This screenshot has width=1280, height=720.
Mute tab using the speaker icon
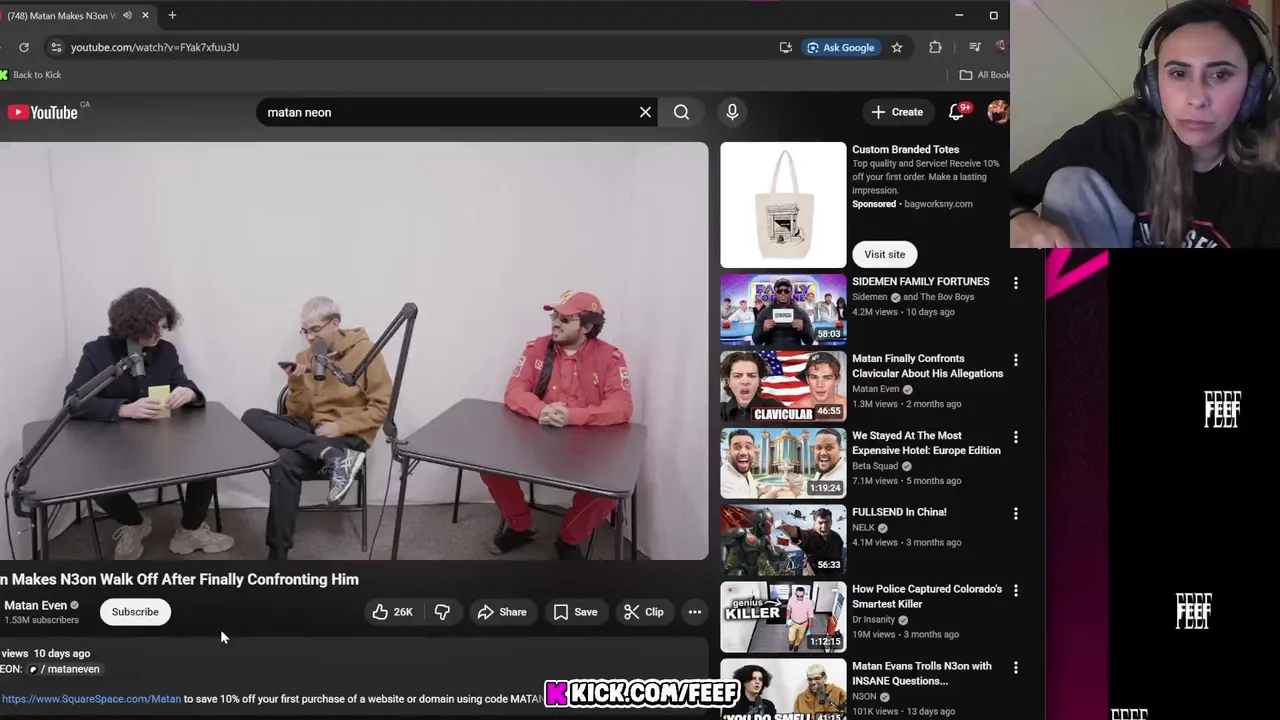tap(127, 15)
